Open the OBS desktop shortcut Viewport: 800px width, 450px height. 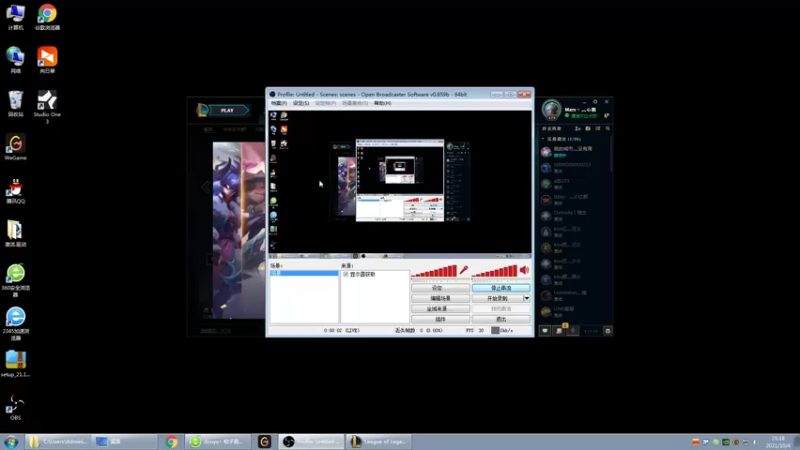point(15,407)
